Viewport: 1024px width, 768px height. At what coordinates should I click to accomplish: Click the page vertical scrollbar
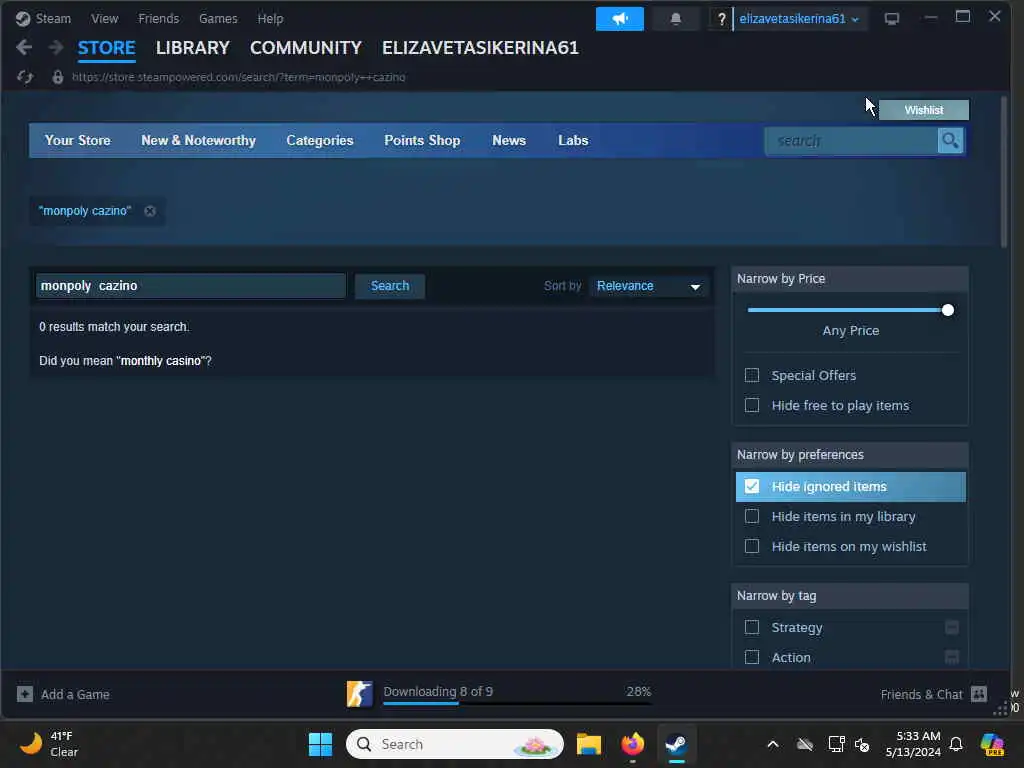[1004, 172]
